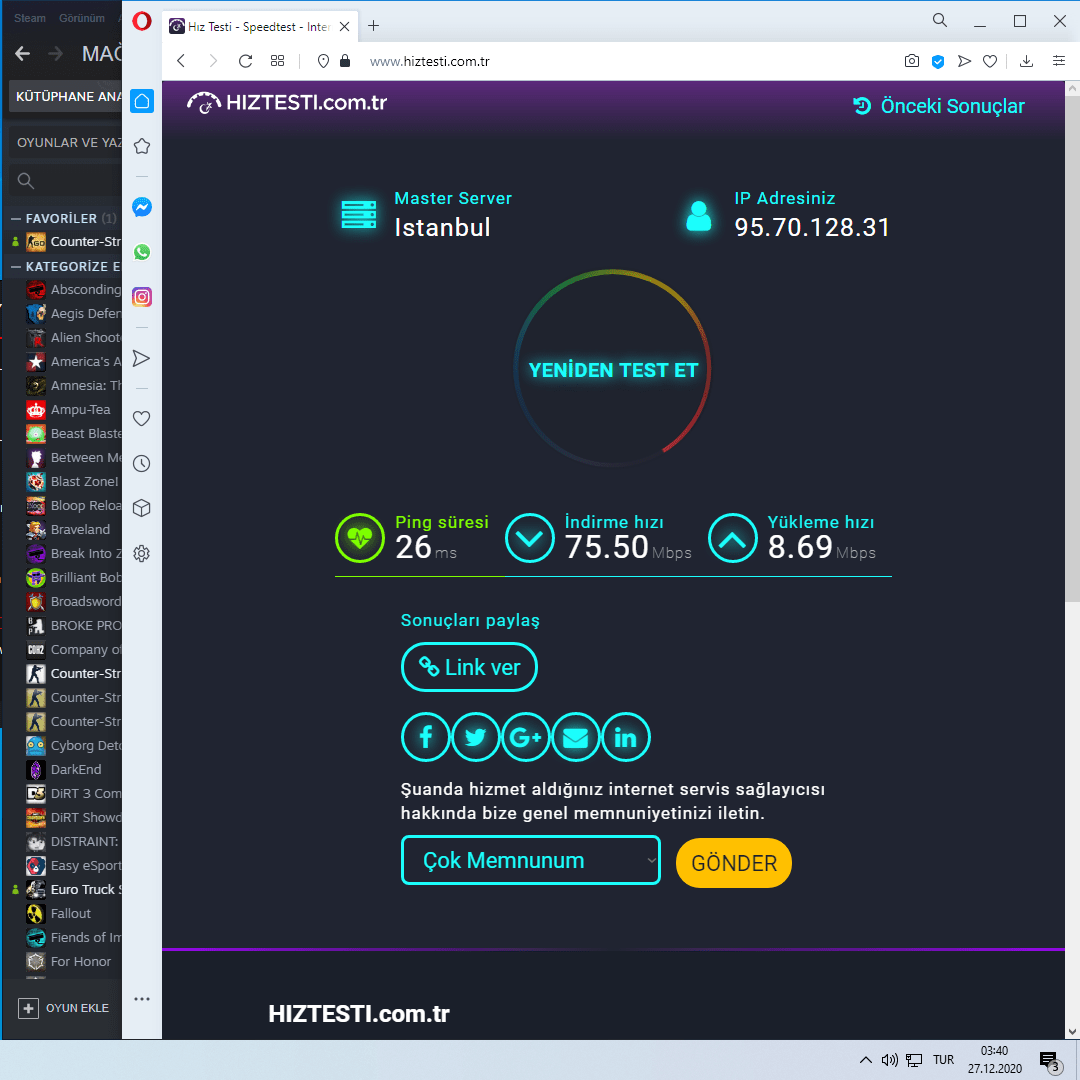
Task: Collapse the FAVORİLER category in Steam
Action: 16,218
